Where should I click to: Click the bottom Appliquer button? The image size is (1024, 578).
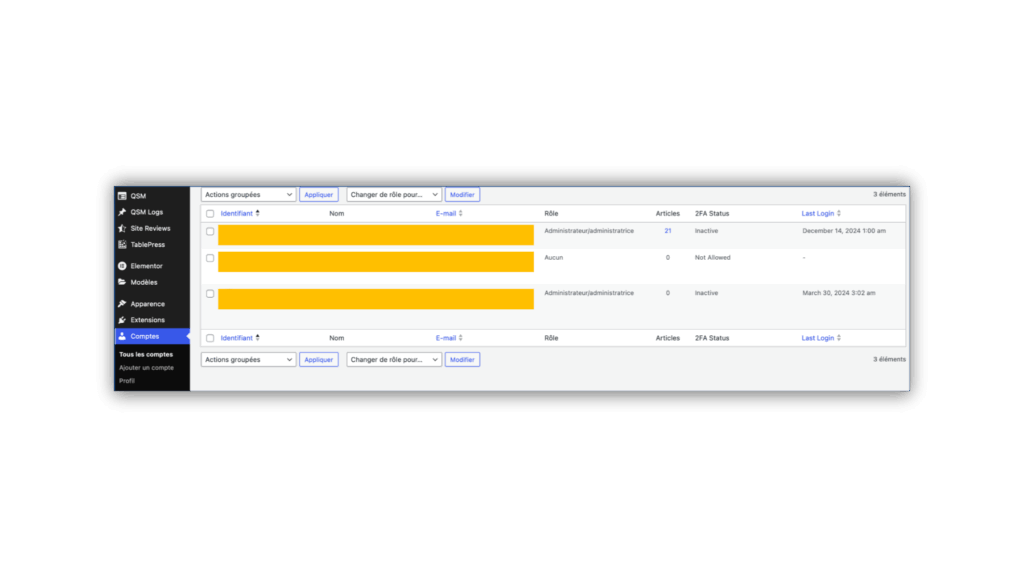[x=319, y=359]
